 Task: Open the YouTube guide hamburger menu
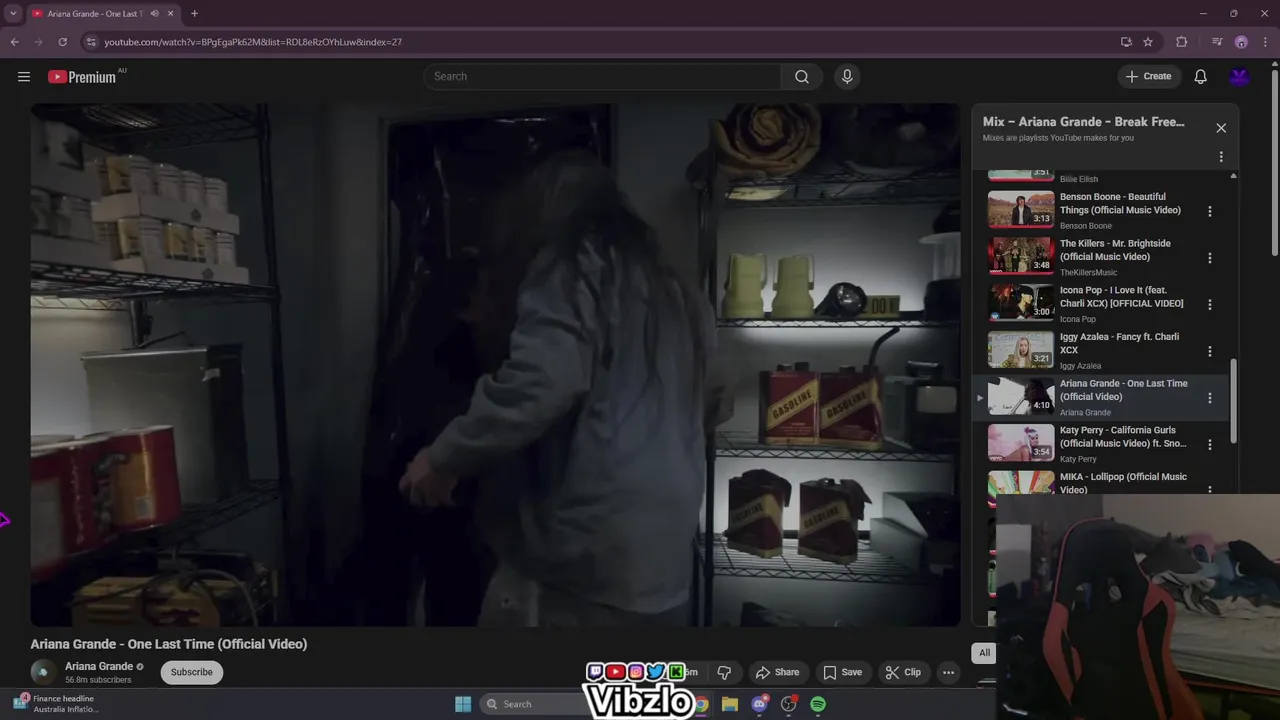(24, 76)
